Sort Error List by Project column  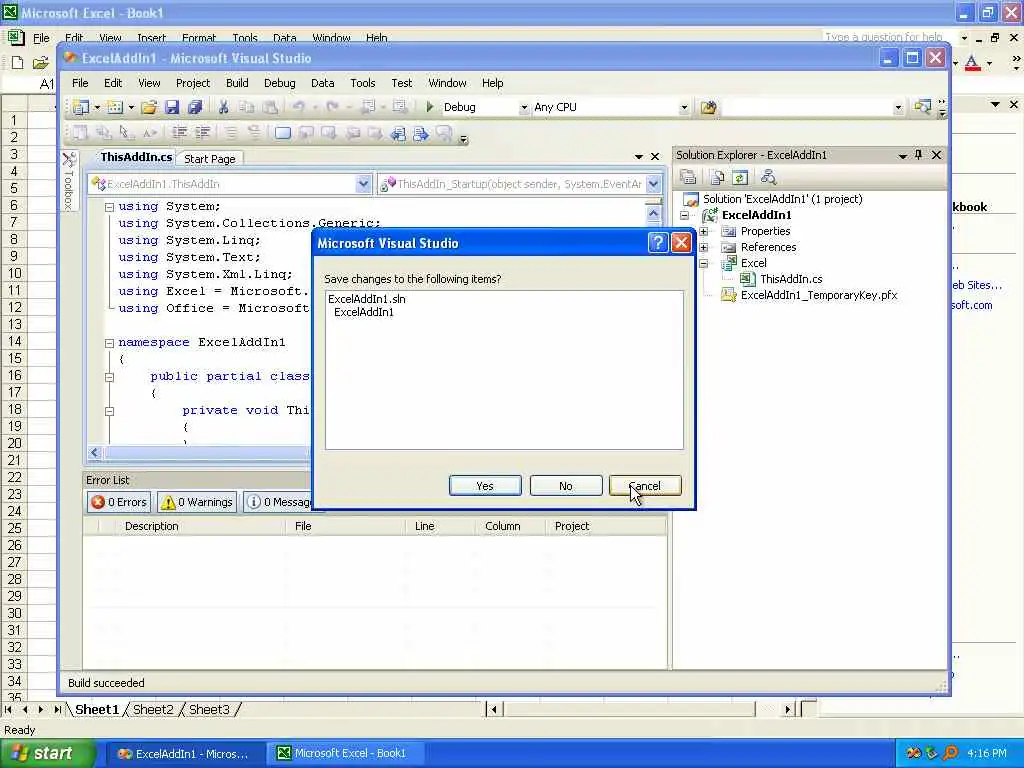[572, 526]
